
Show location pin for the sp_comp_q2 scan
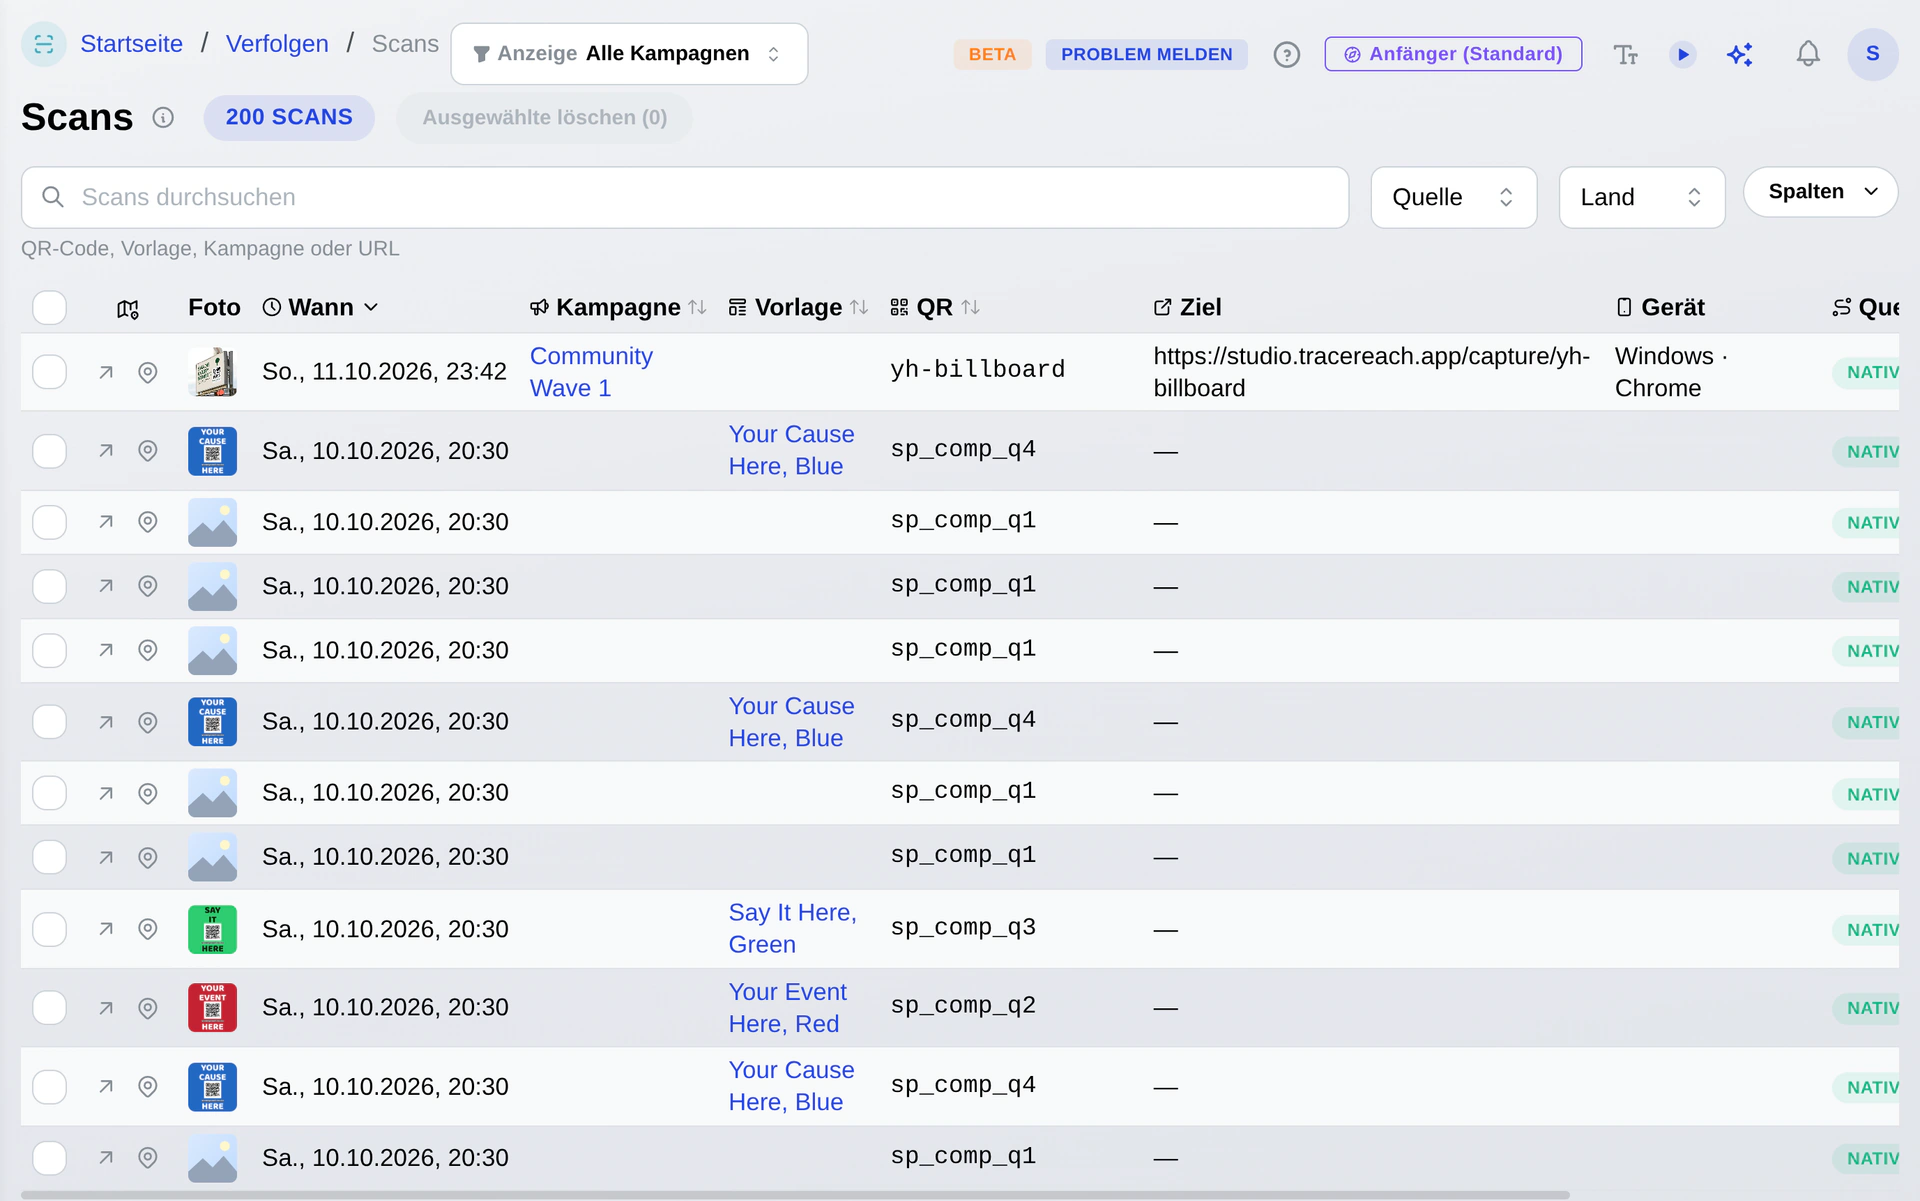[148, 1008]
